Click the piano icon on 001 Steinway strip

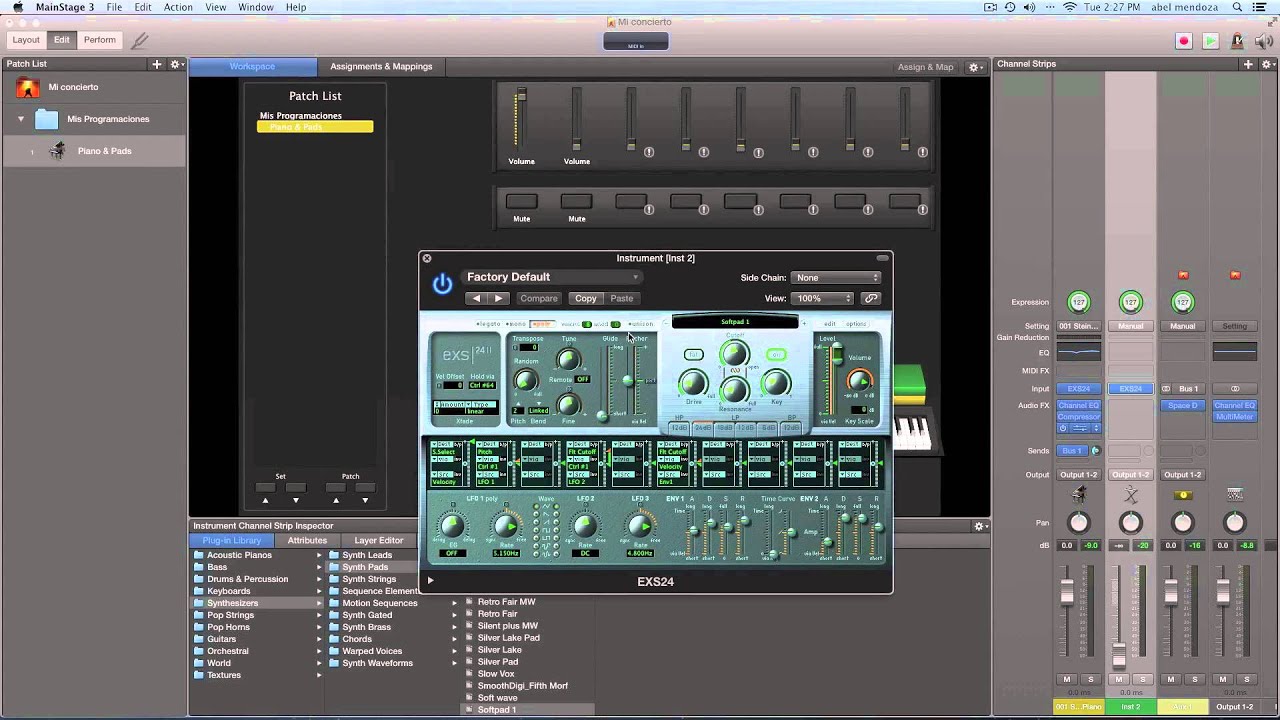point(1079,495)
